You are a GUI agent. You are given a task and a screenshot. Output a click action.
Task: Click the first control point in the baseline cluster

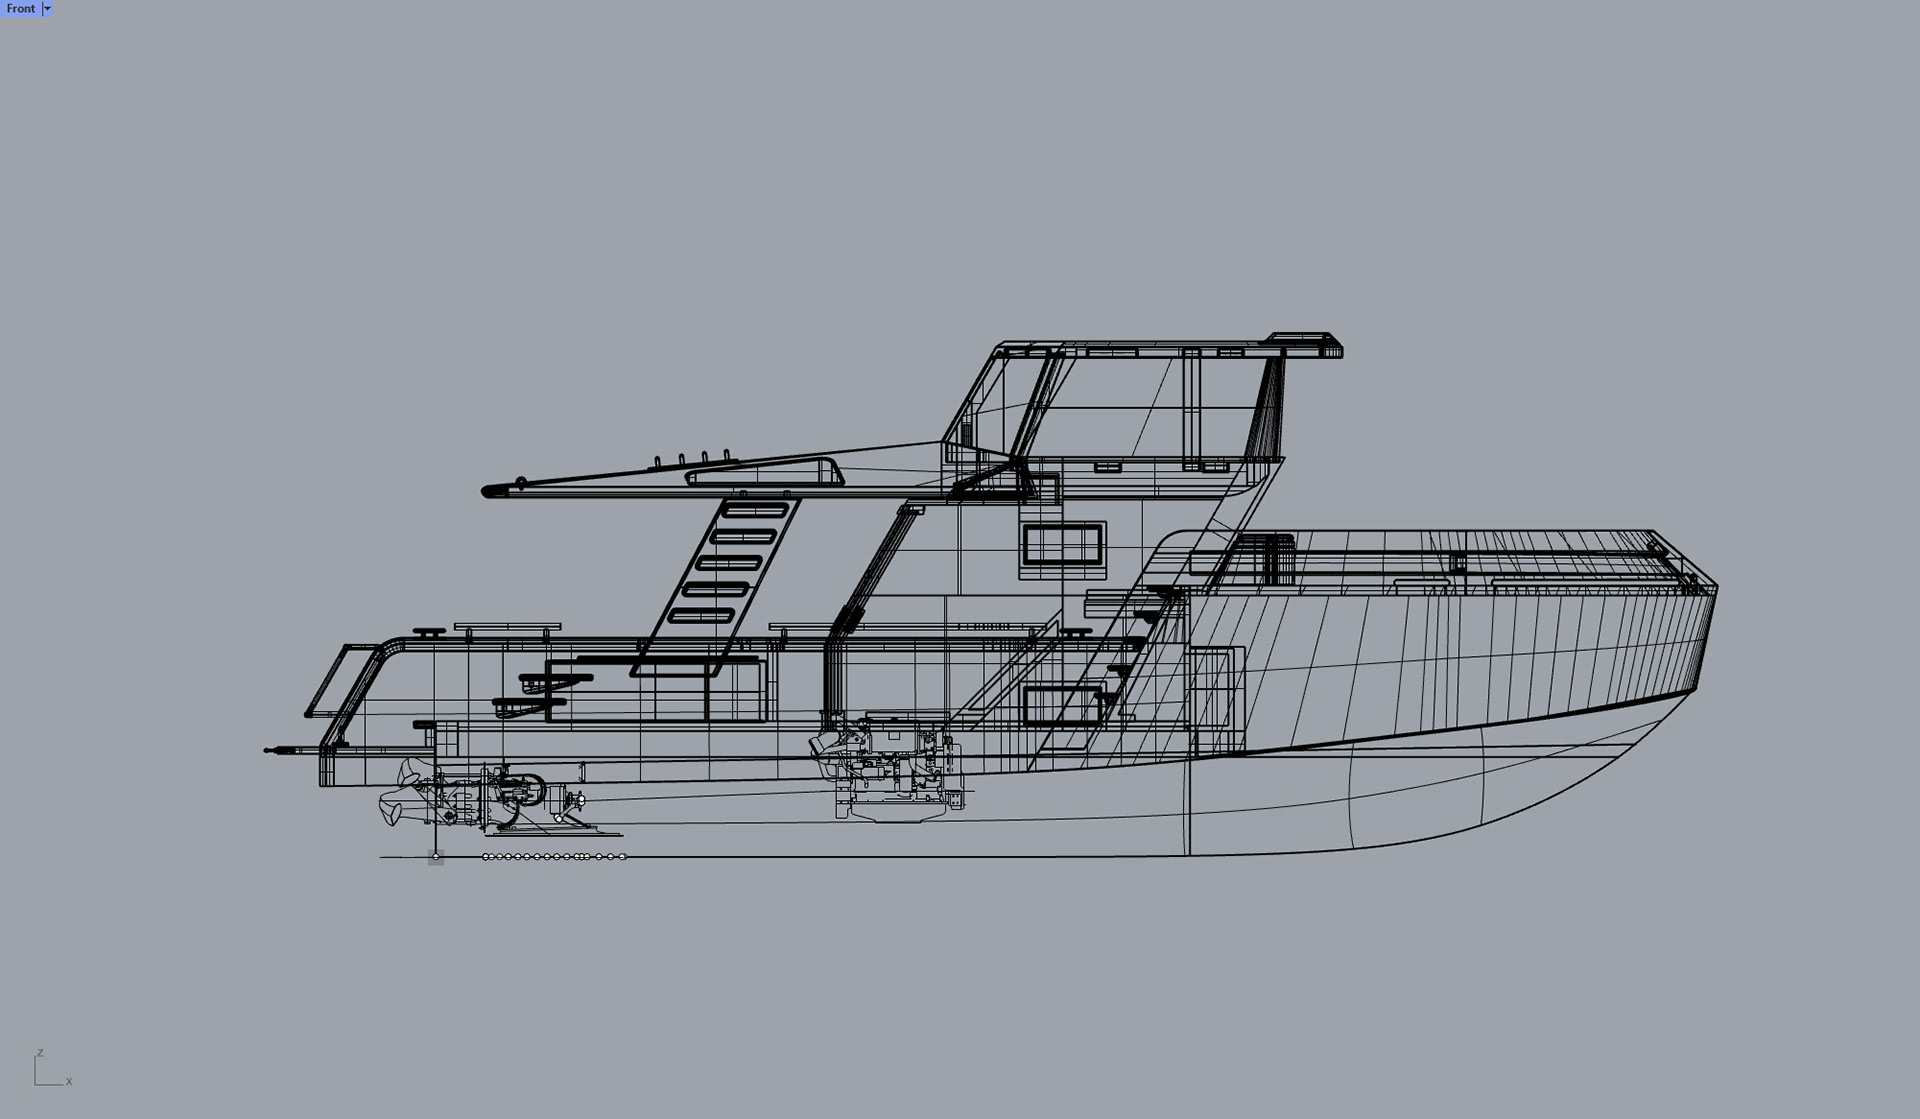pyautogui.click(x=486, y=857)
